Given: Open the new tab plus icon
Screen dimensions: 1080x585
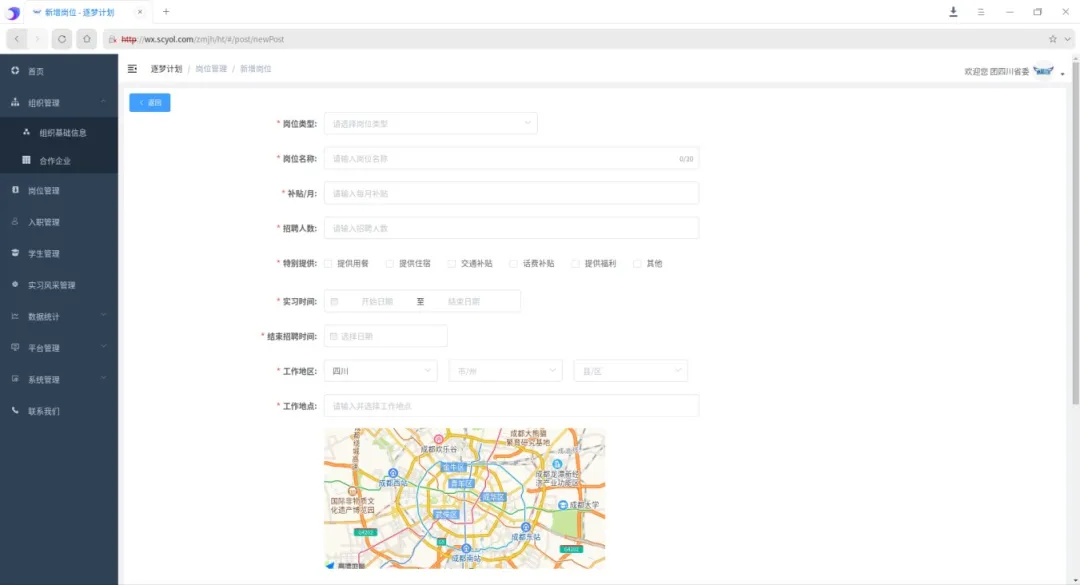Looking at the screenshot, I should point(166,12).
